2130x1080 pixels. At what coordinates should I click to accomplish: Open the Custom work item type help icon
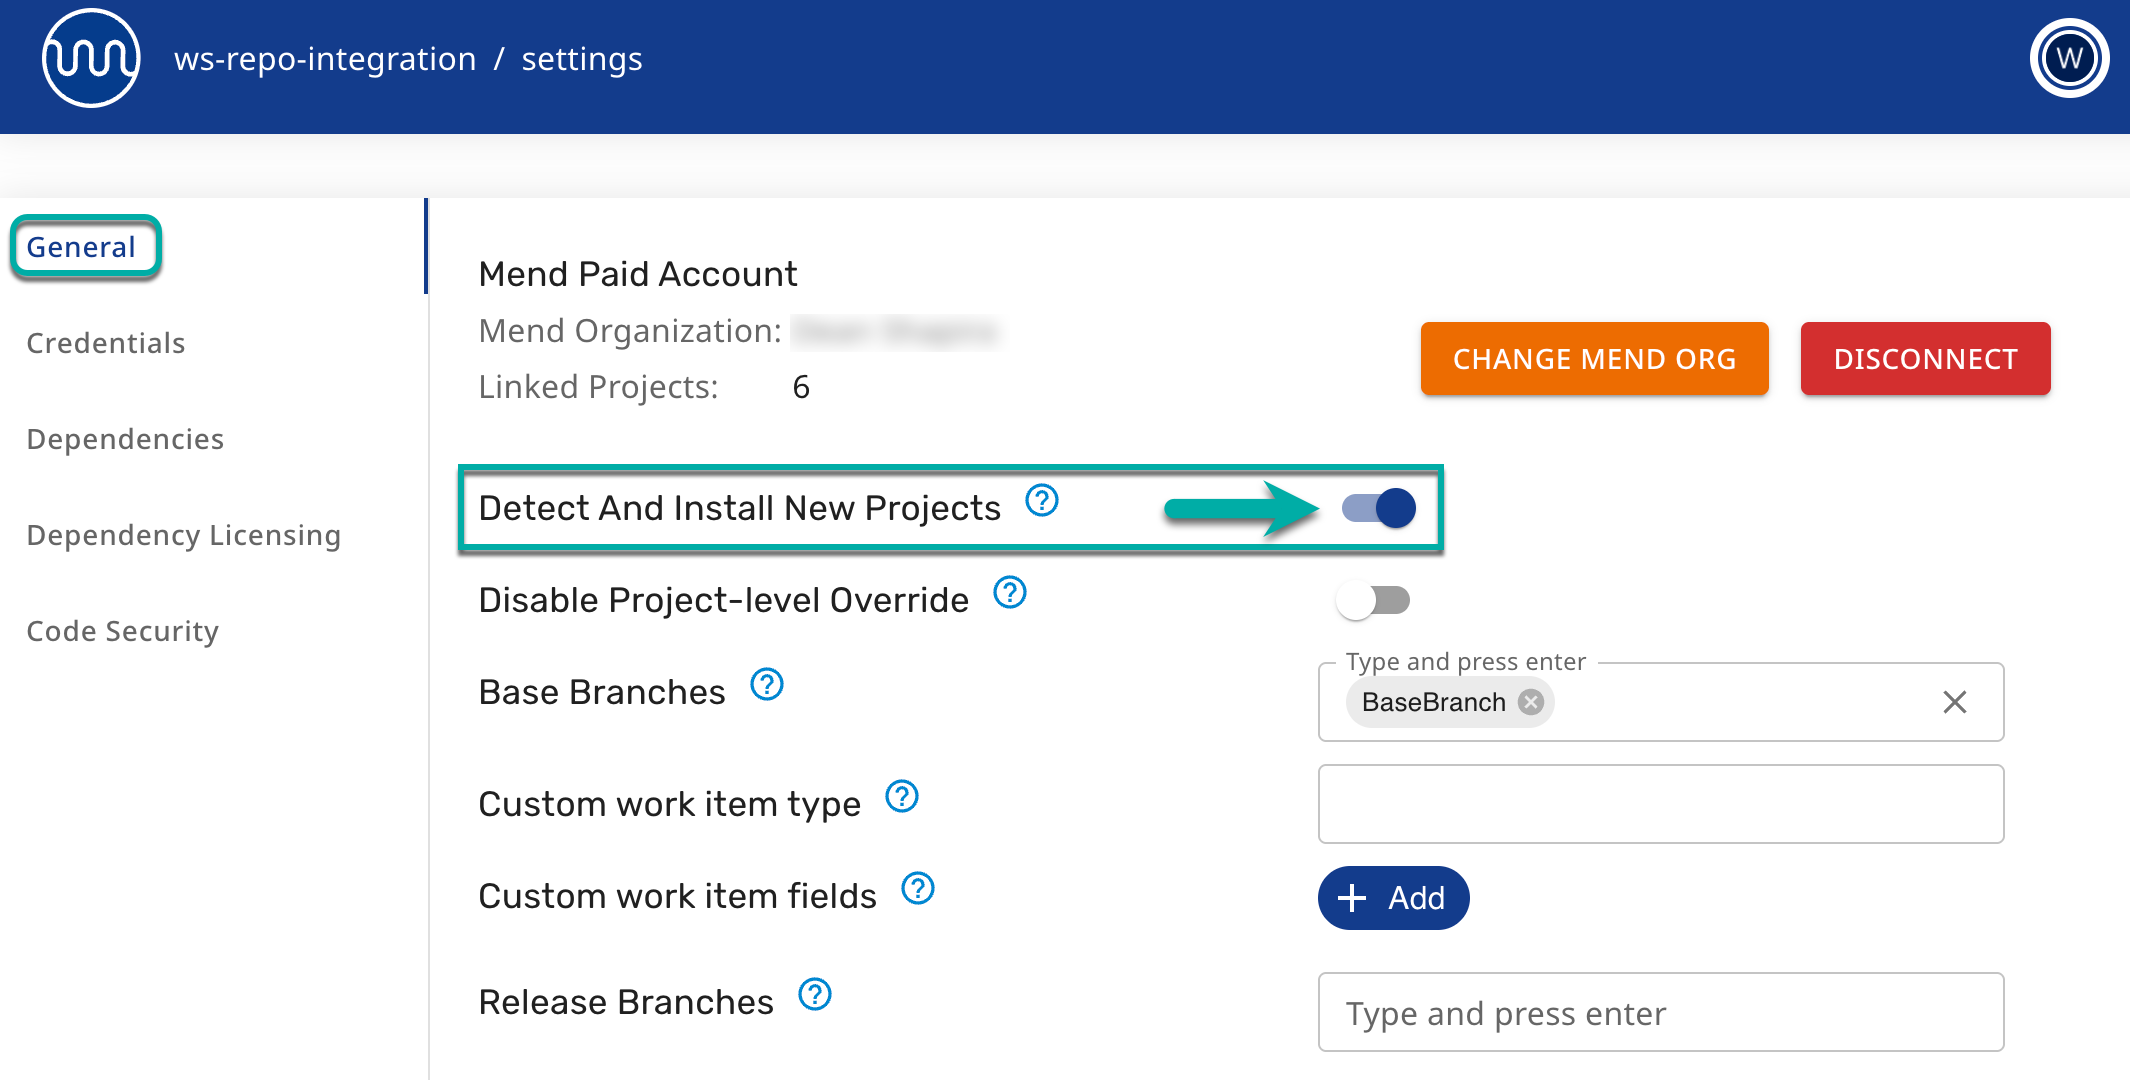click(902, 797)
